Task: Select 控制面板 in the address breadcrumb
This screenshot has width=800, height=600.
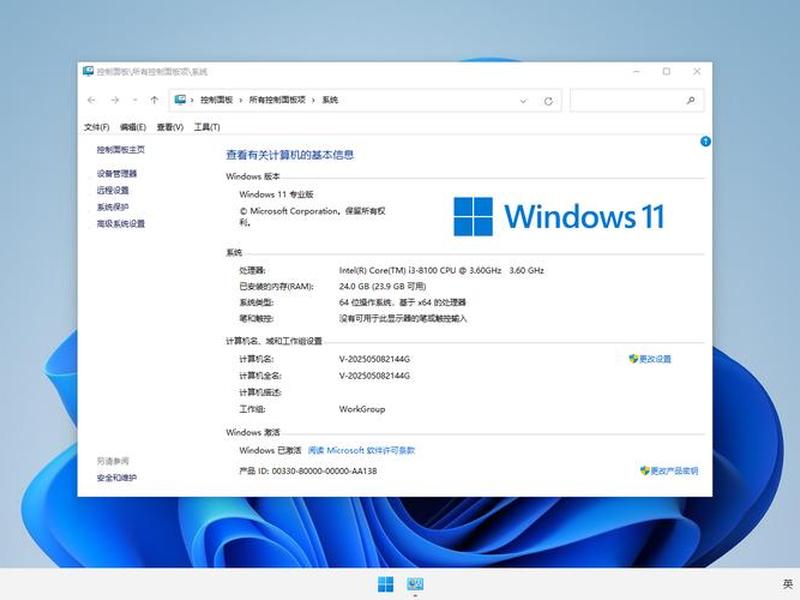Action: point(216,100)
